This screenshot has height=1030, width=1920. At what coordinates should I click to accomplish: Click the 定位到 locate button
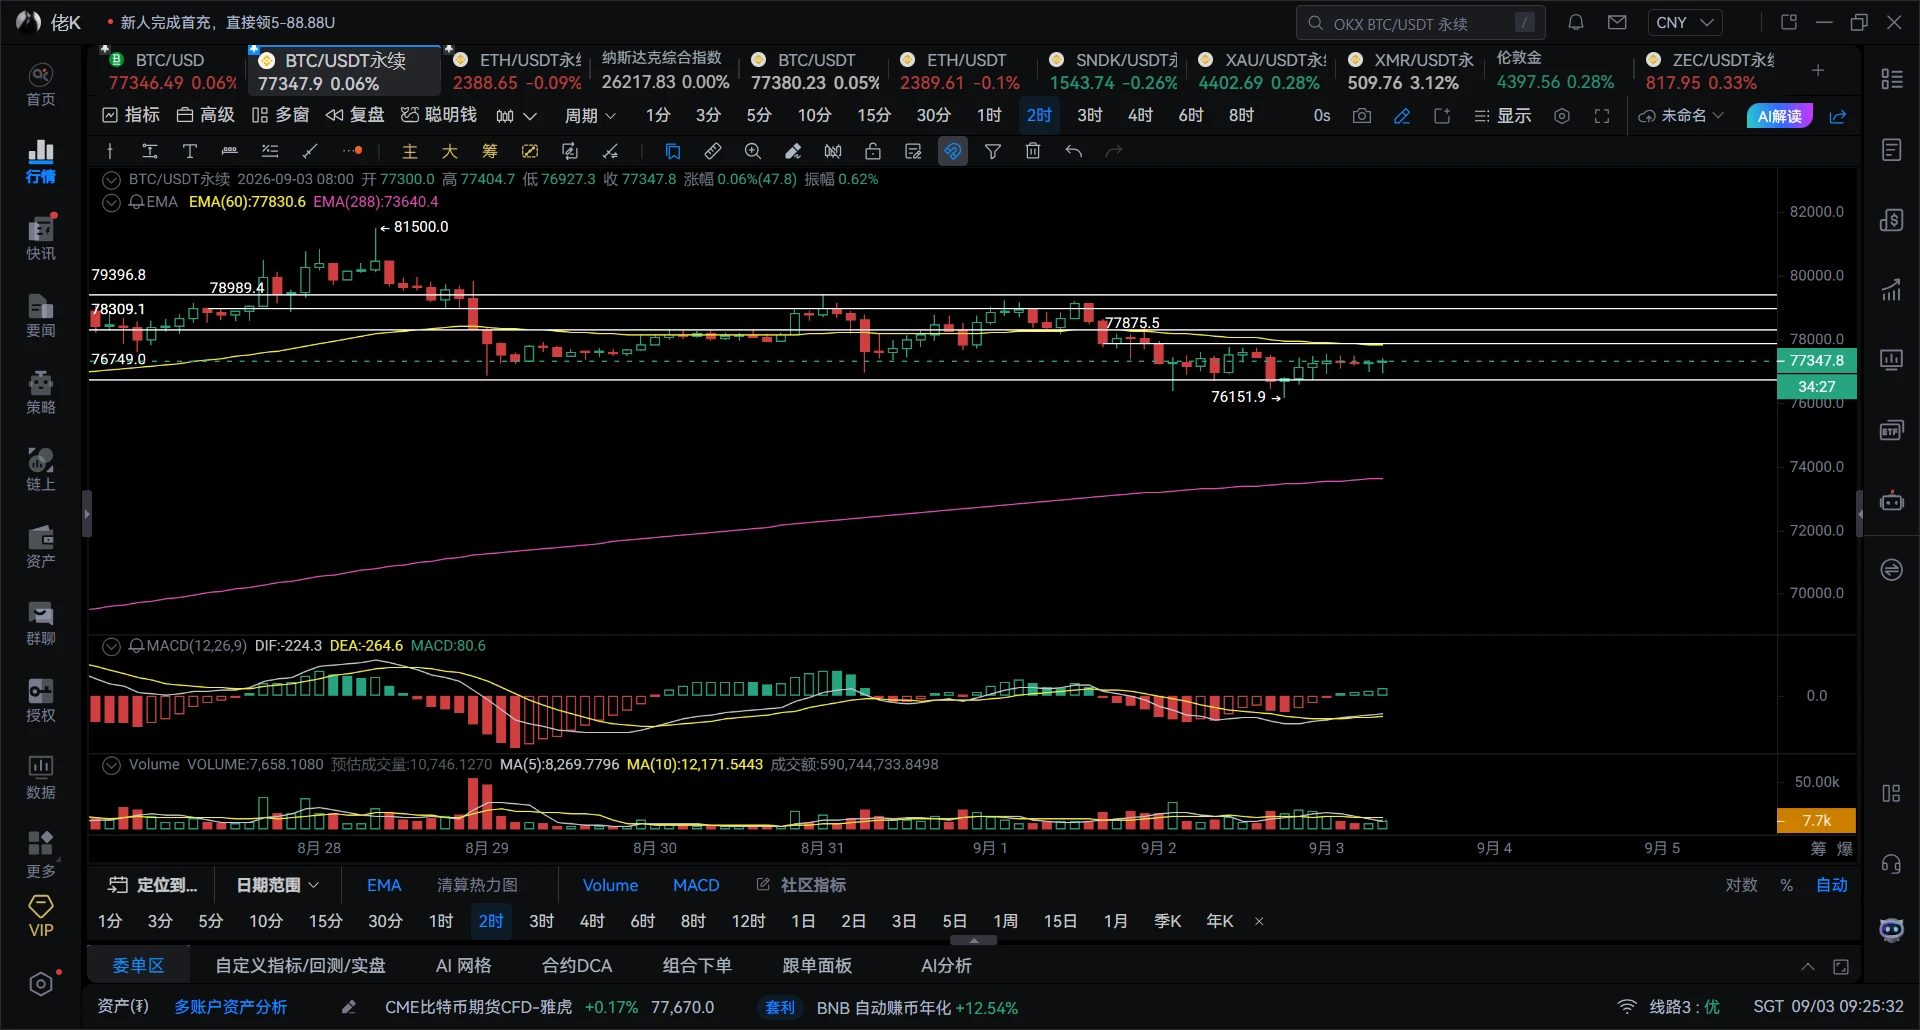click(x=153, y=885)
